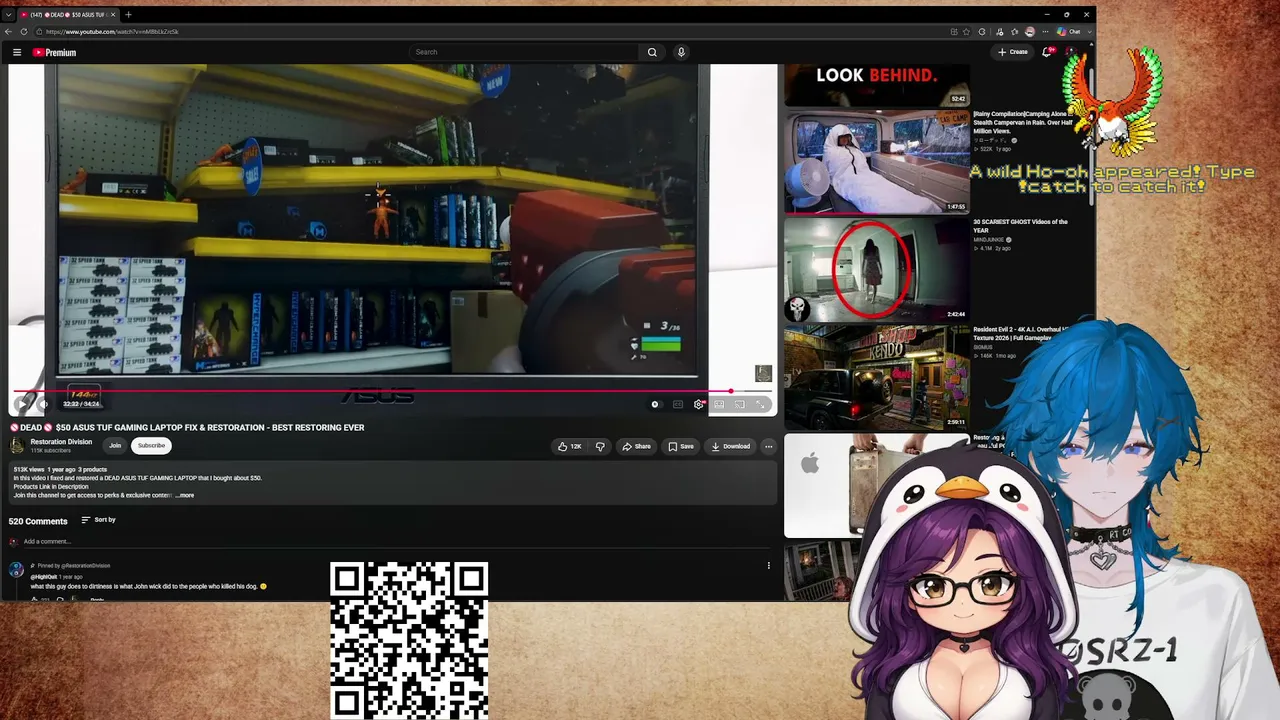This screenshot has width=1280, height=720.
Task: Toggle the autoplay switch in the player
Action: [x=655, y=404]
